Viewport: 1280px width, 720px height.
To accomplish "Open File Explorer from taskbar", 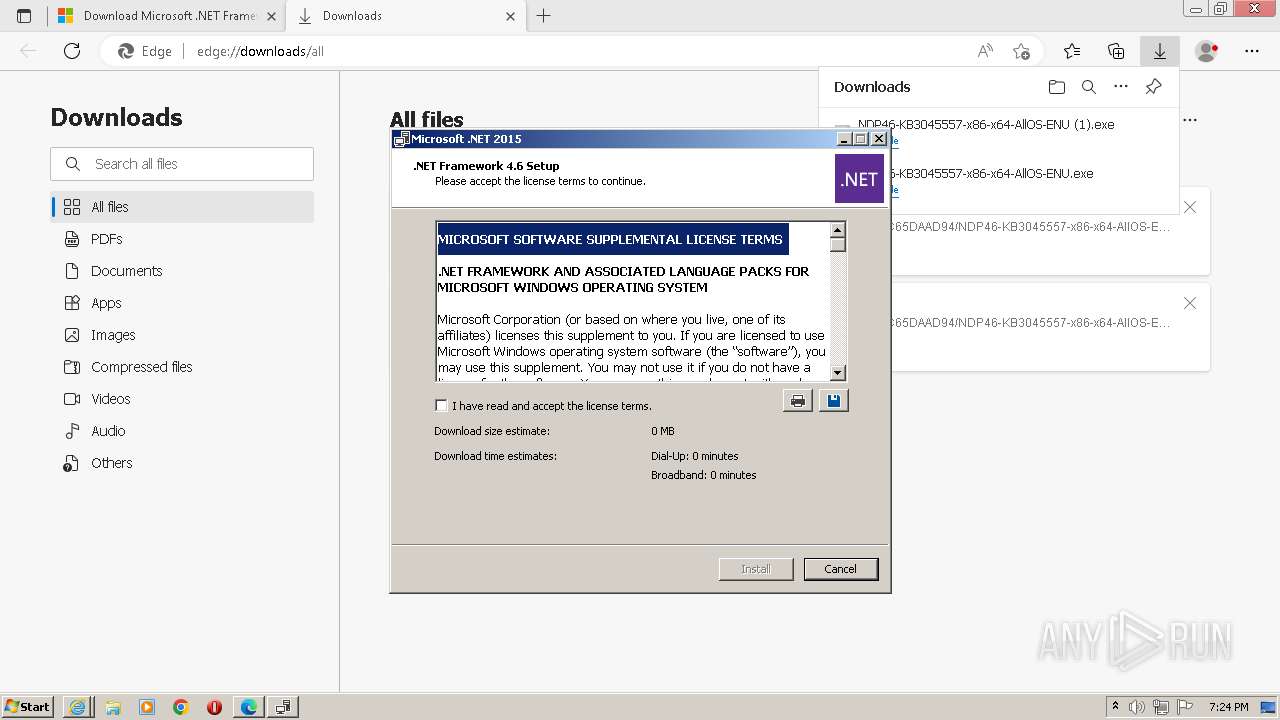I will click(x=113, y=707).
